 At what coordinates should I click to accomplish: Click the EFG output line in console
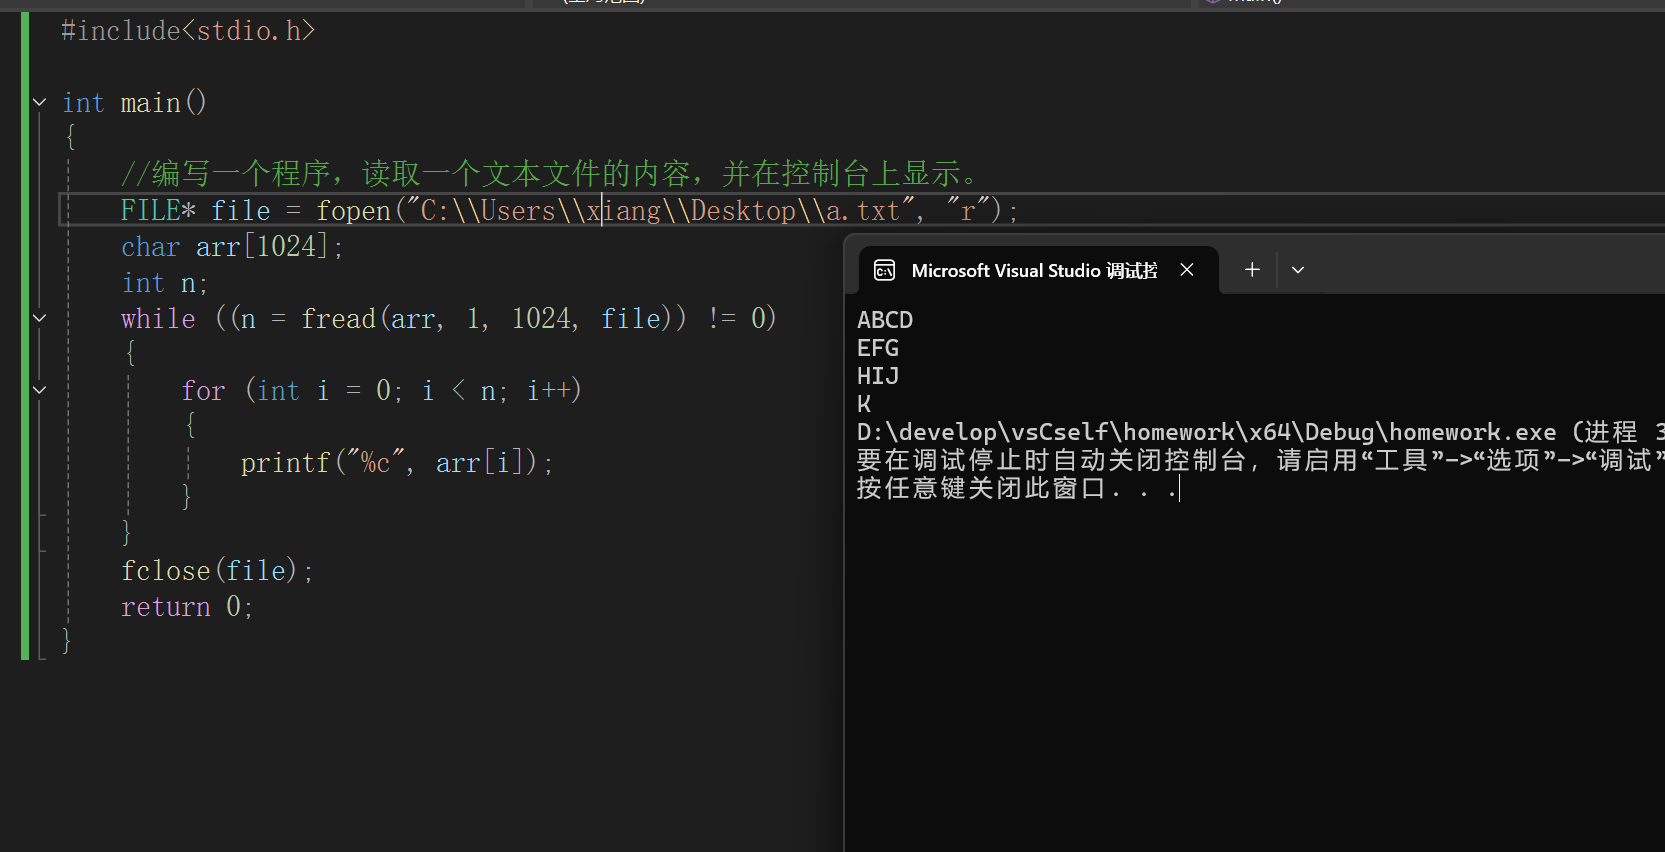point(878,348)
